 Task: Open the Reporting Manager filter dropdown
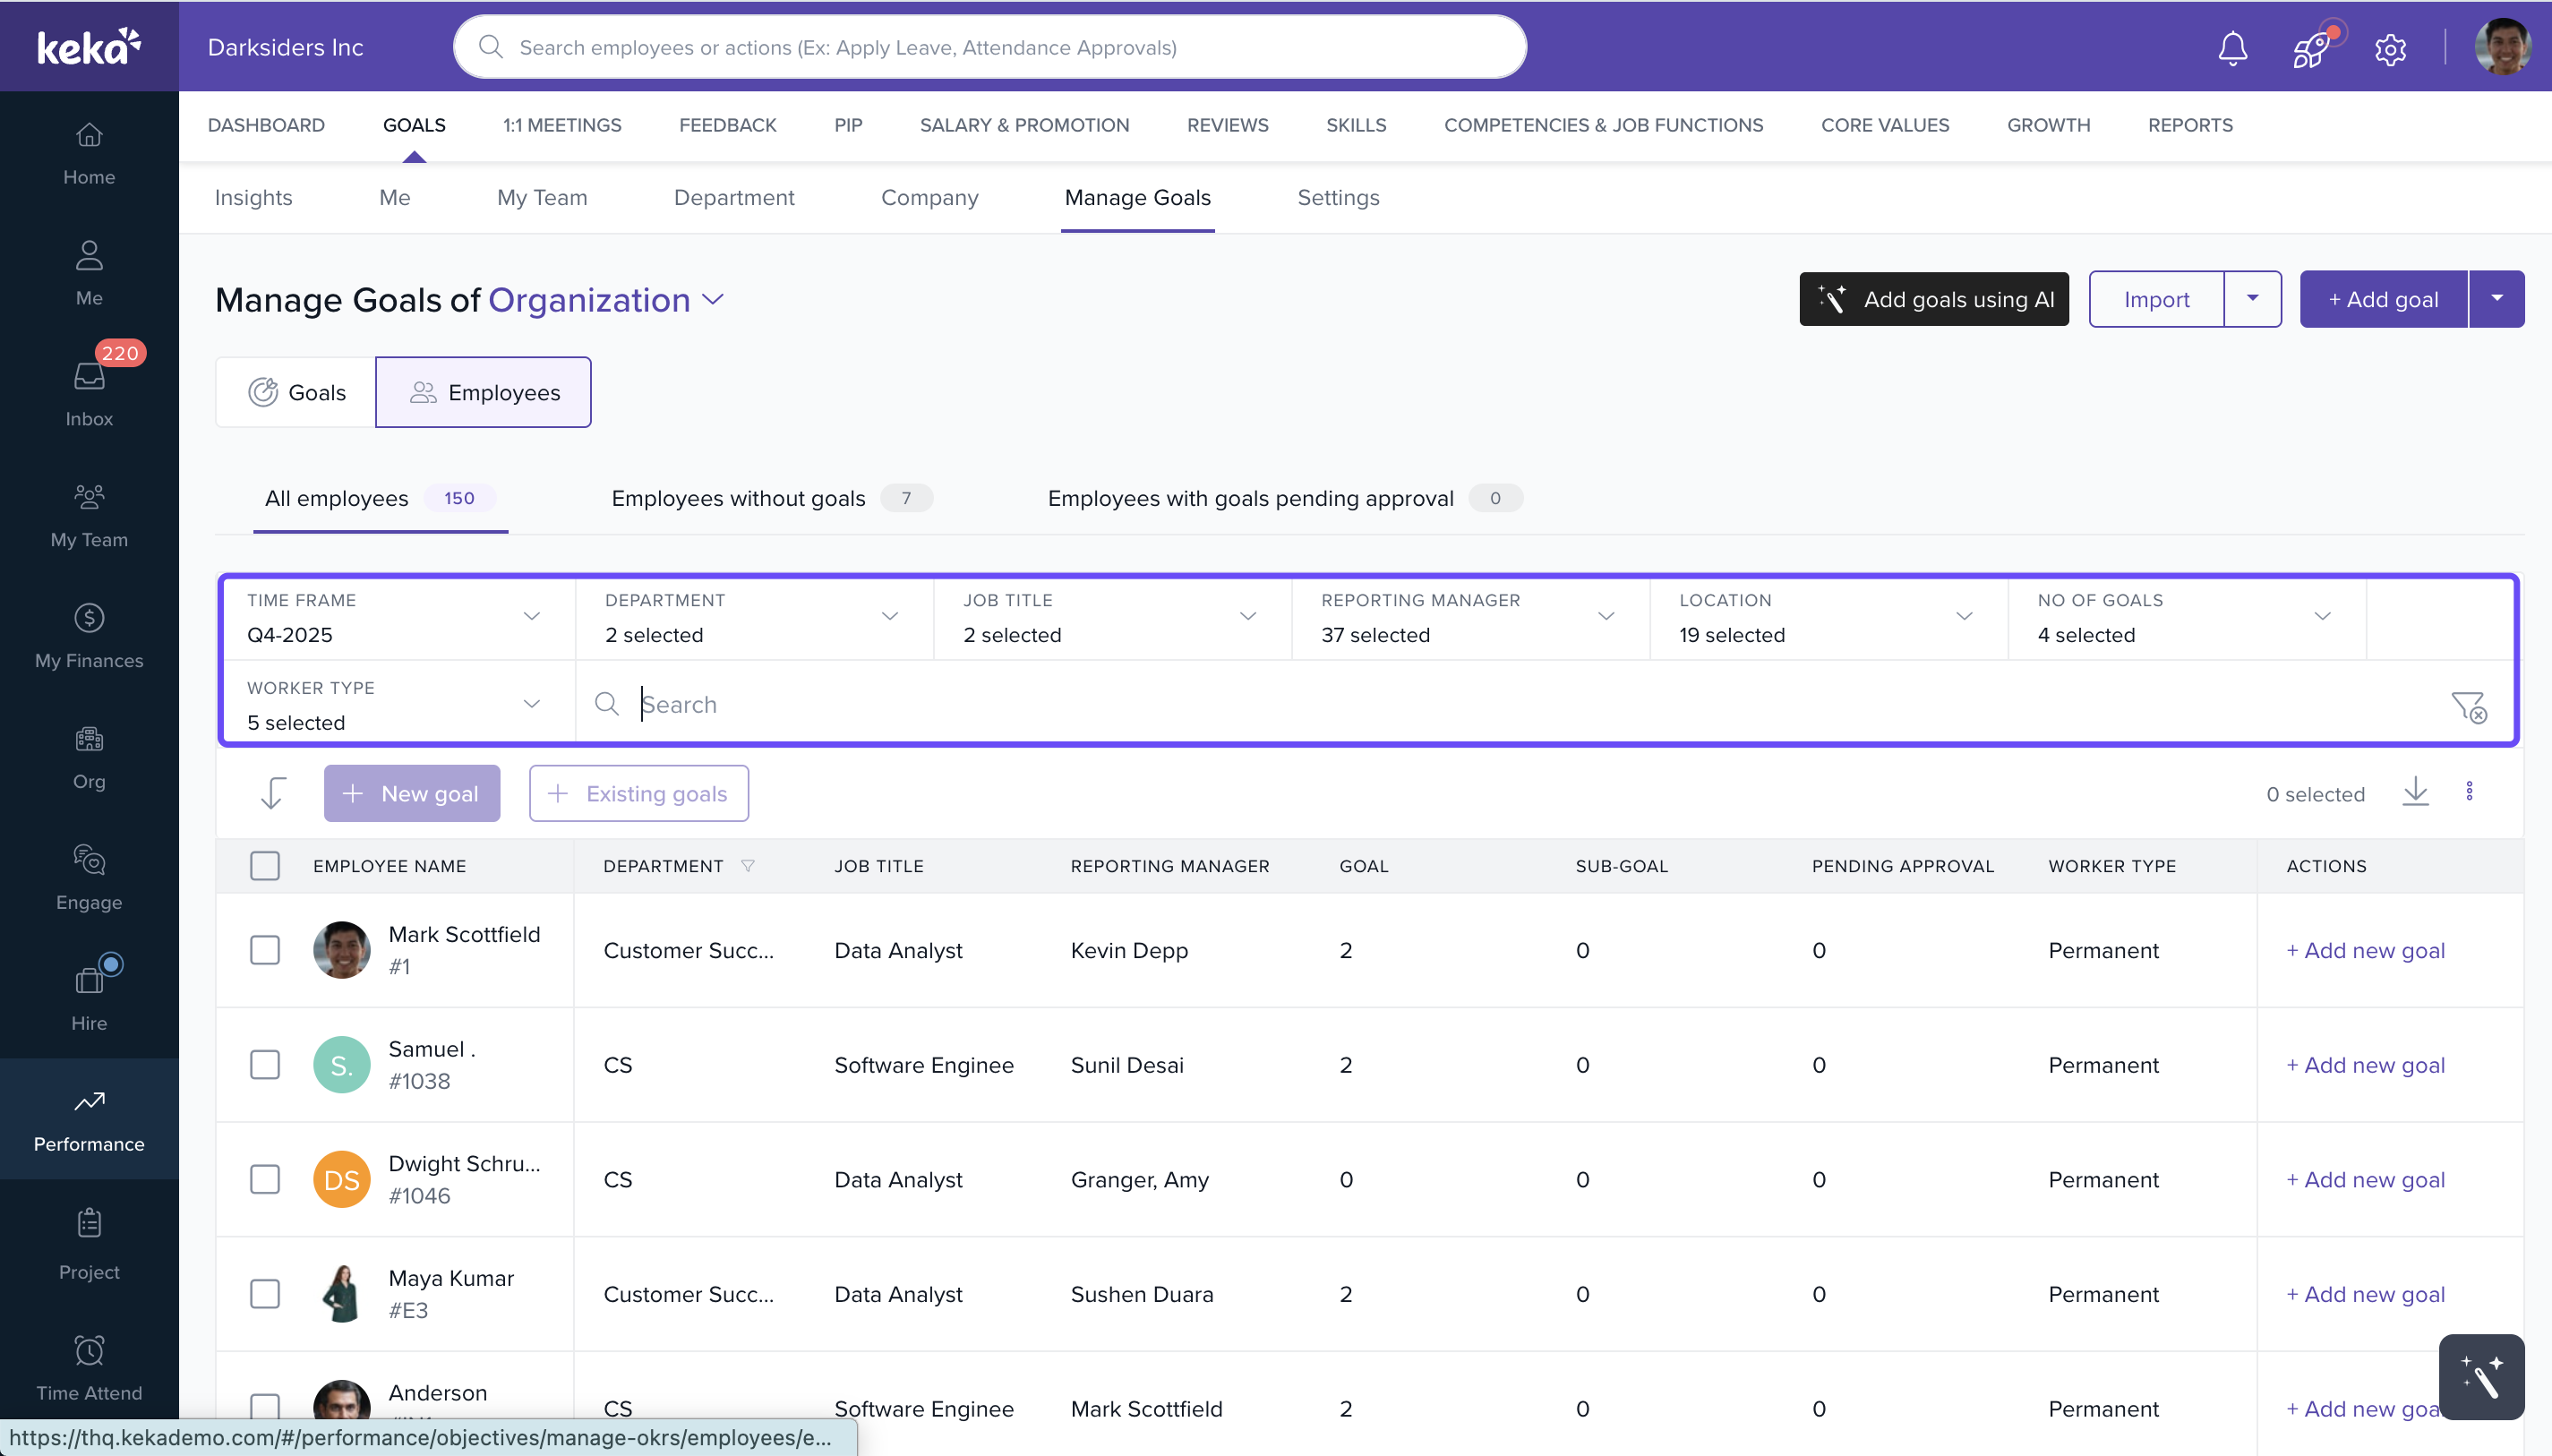click(x=1469, y=617)
